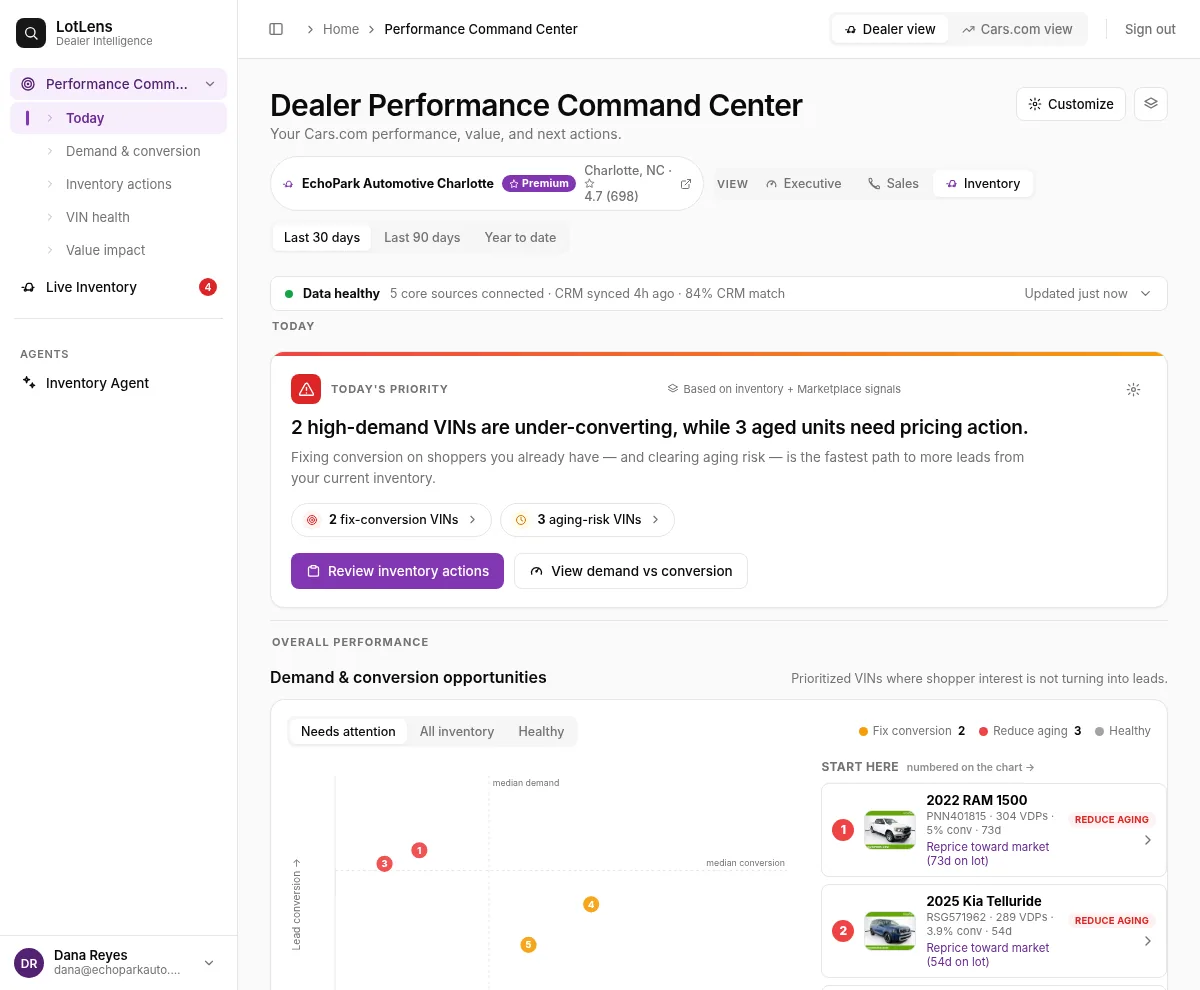The image size is (1200, 990).
Task: Click Reprice toward market (73d on lot)
Action: (x=988, y=854)
